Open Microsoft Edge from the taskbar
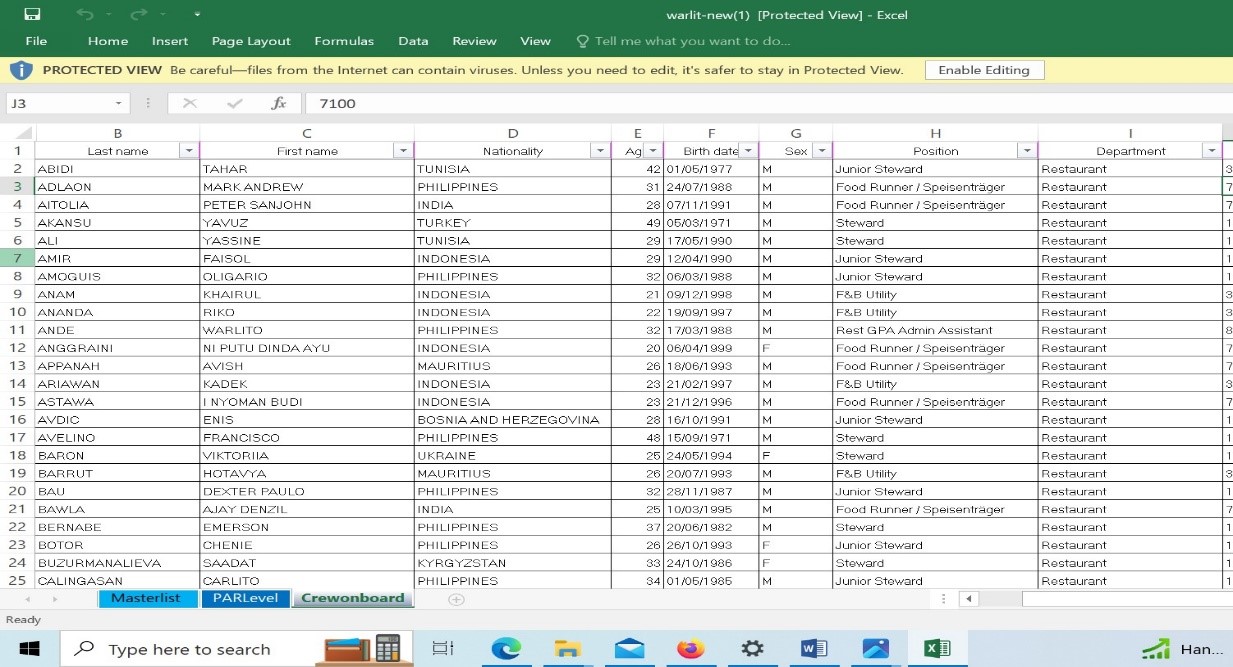The image size is (1233, 667). click(506, 649)
